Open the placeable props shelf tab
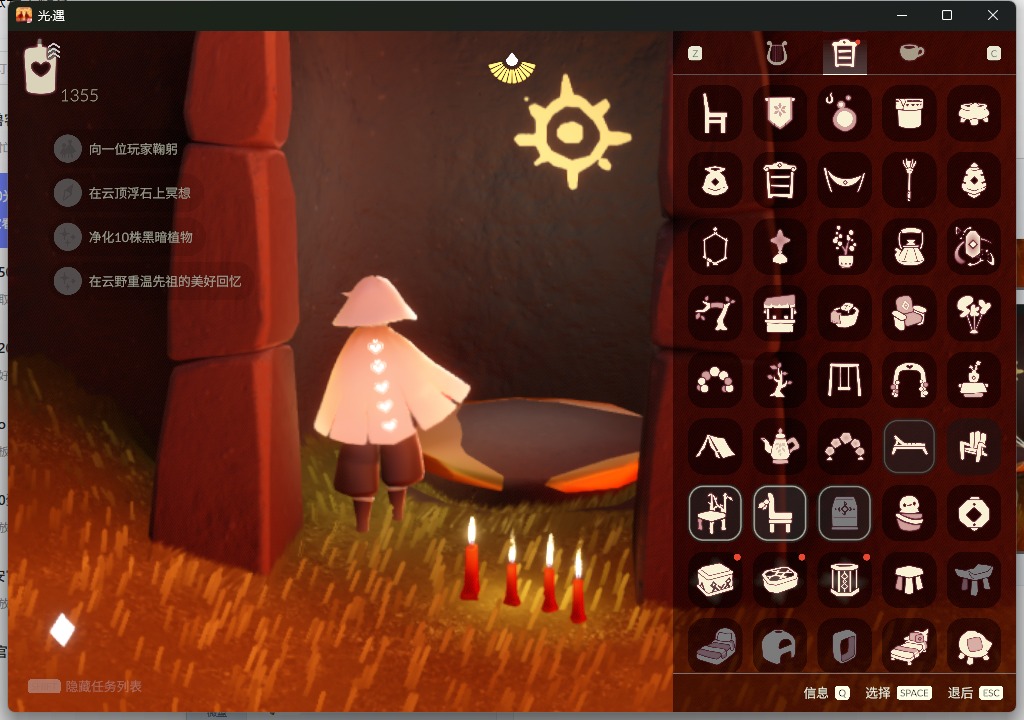Viewport: 1024px width, 720px height. point(844,54)
